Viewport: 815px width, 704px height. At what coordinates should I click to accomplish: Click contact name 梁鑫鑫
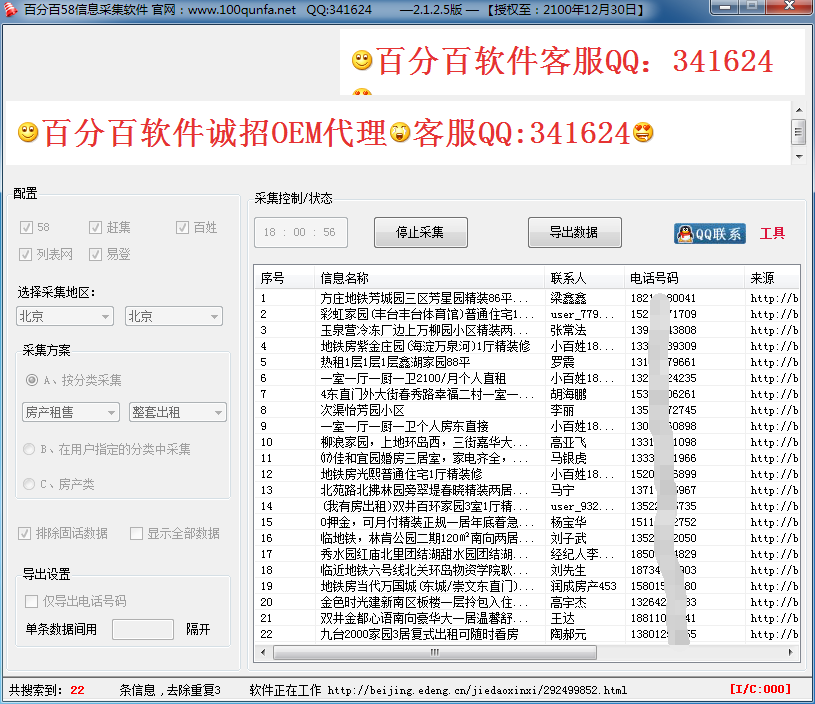pyautogui.click(x=568, y=298)
